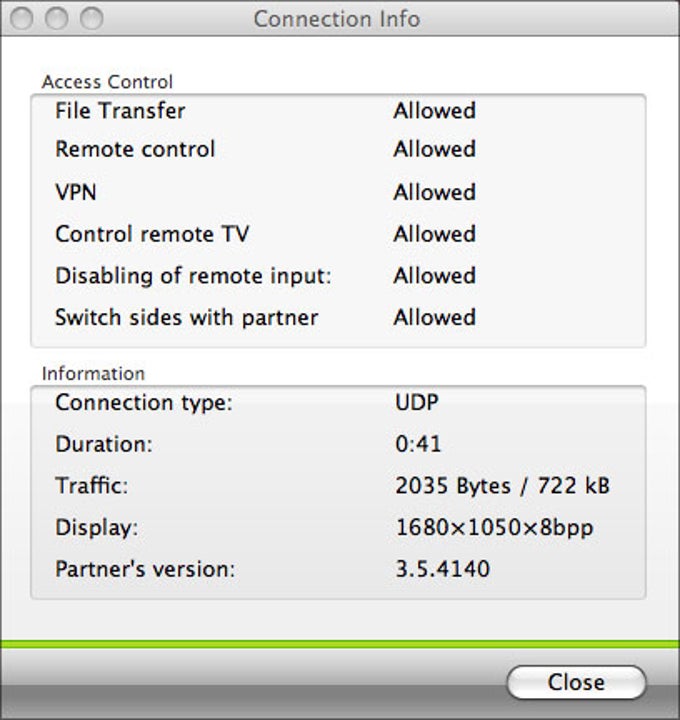
Task: Click the Disabling of remote input label
Action: 193,276
